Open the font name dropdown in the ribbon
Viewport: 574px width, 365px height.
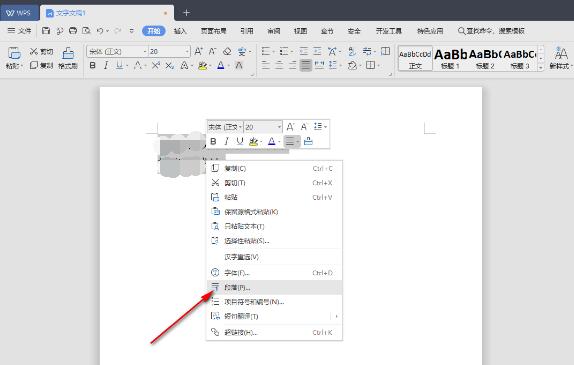coord(145,52)
